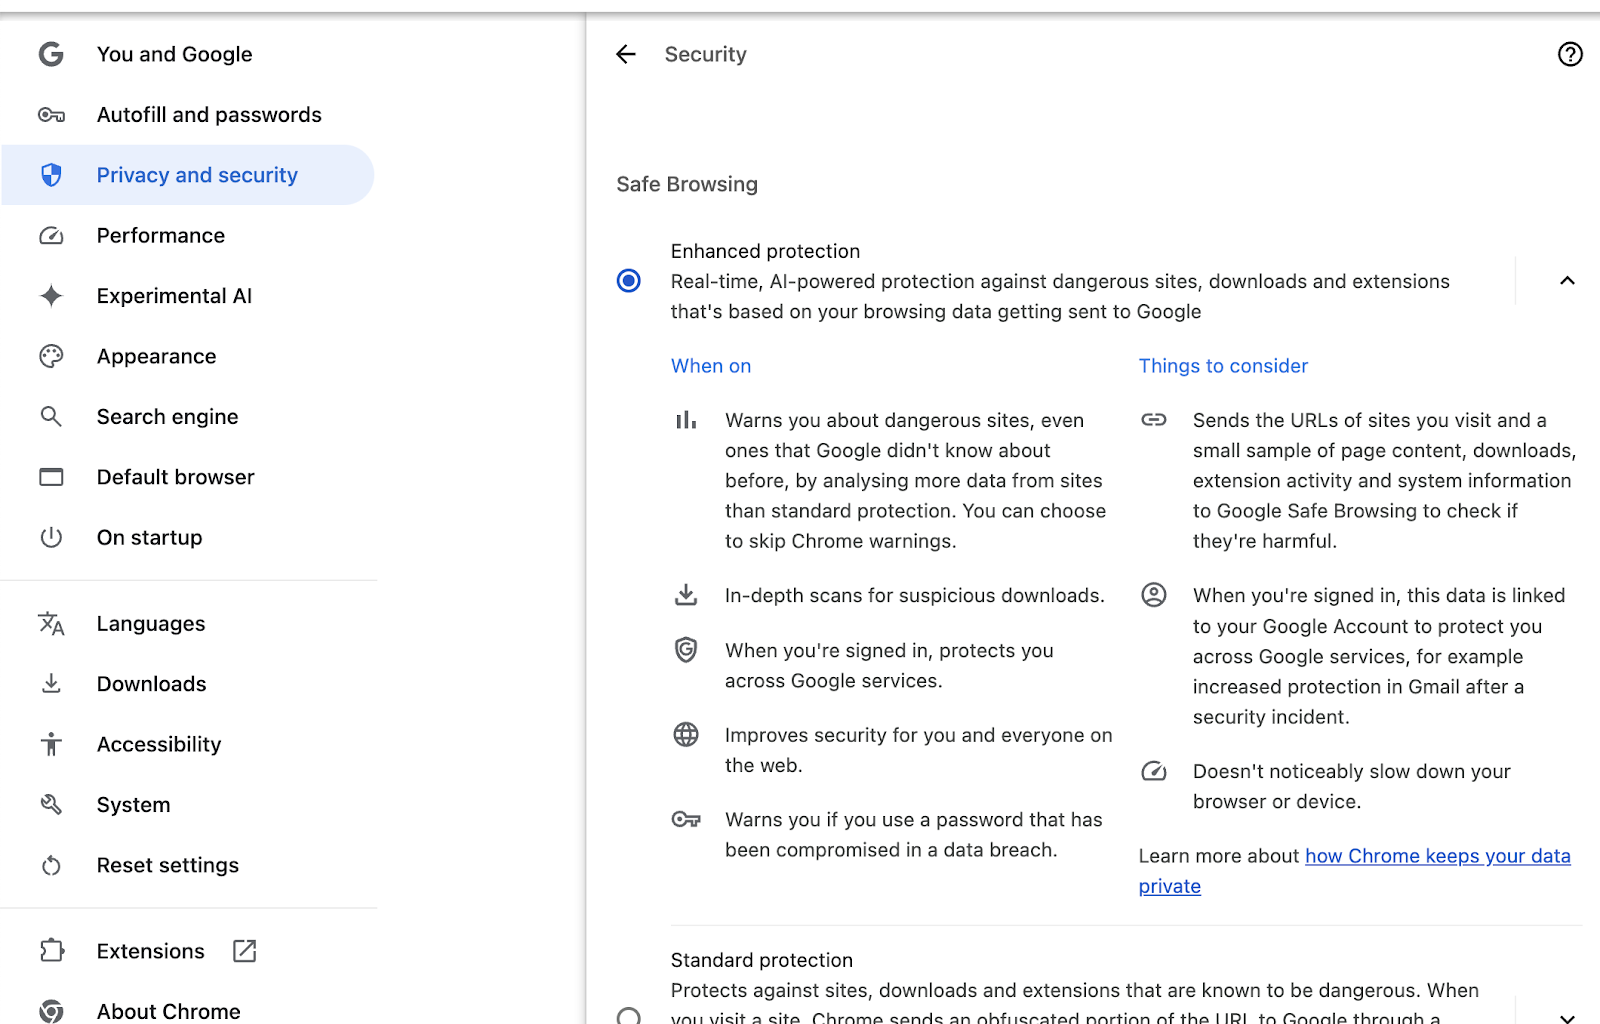
Task: Click the Security page title text
Action: pos(706,54)
